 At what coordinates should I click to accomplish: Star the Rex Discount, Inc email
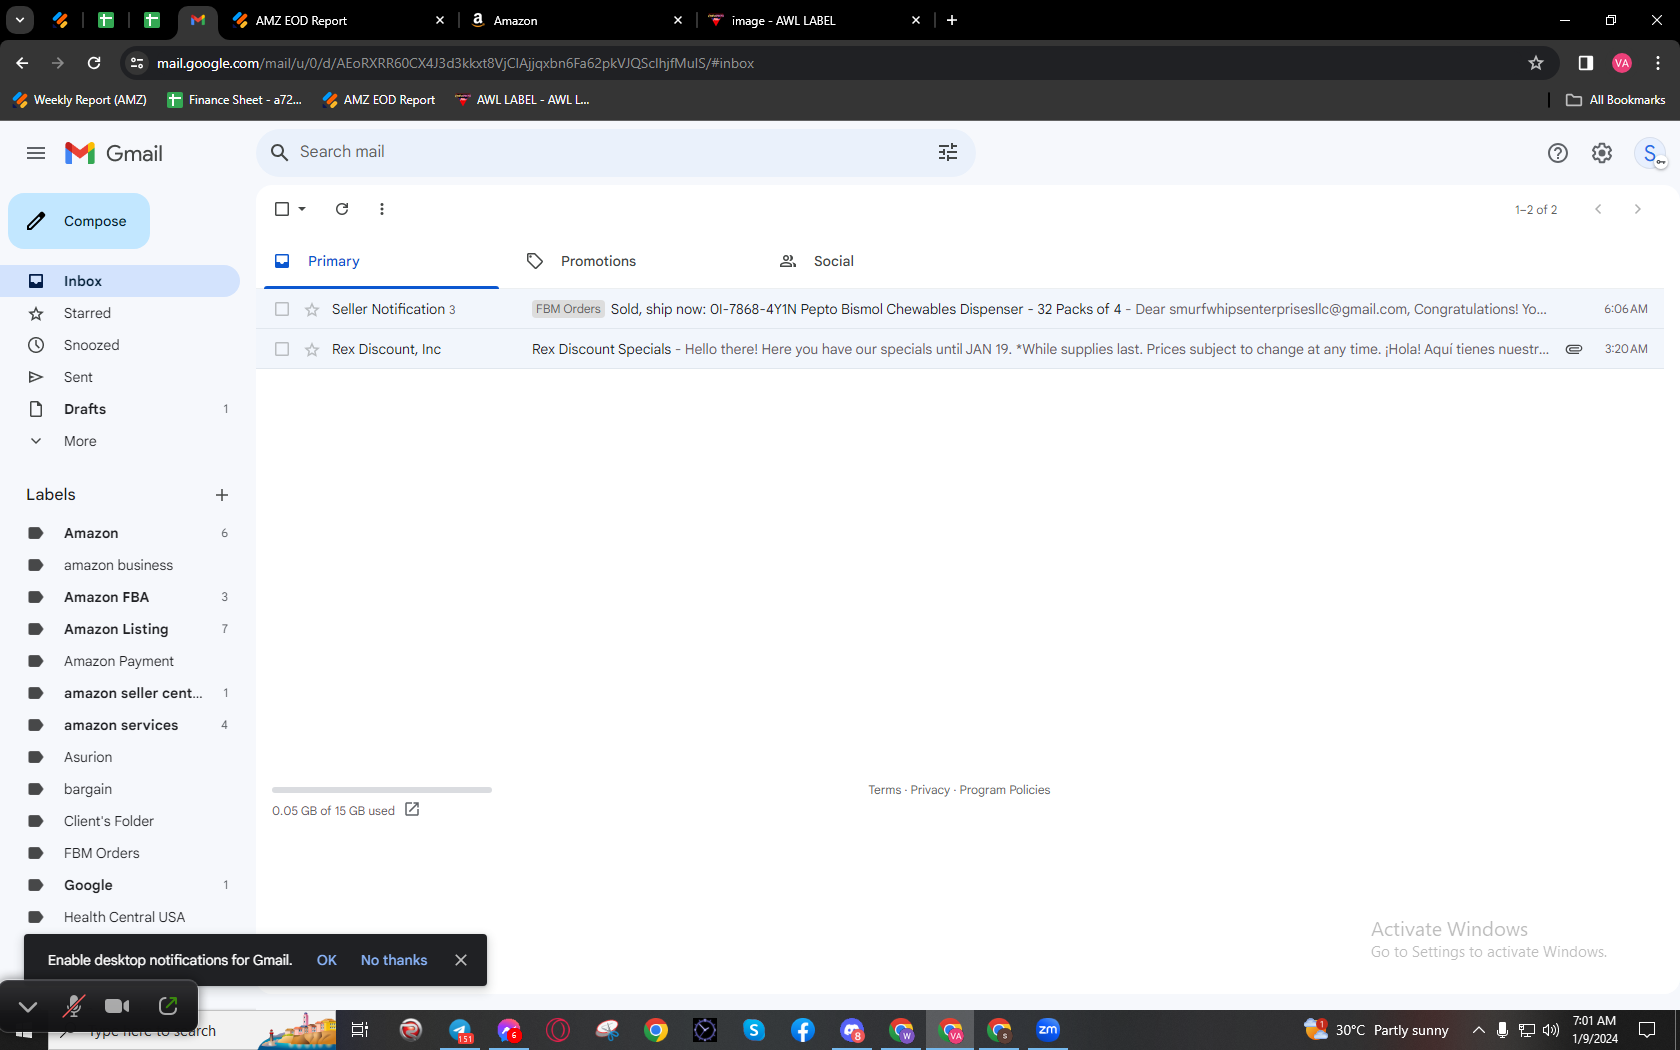[312, 349]
